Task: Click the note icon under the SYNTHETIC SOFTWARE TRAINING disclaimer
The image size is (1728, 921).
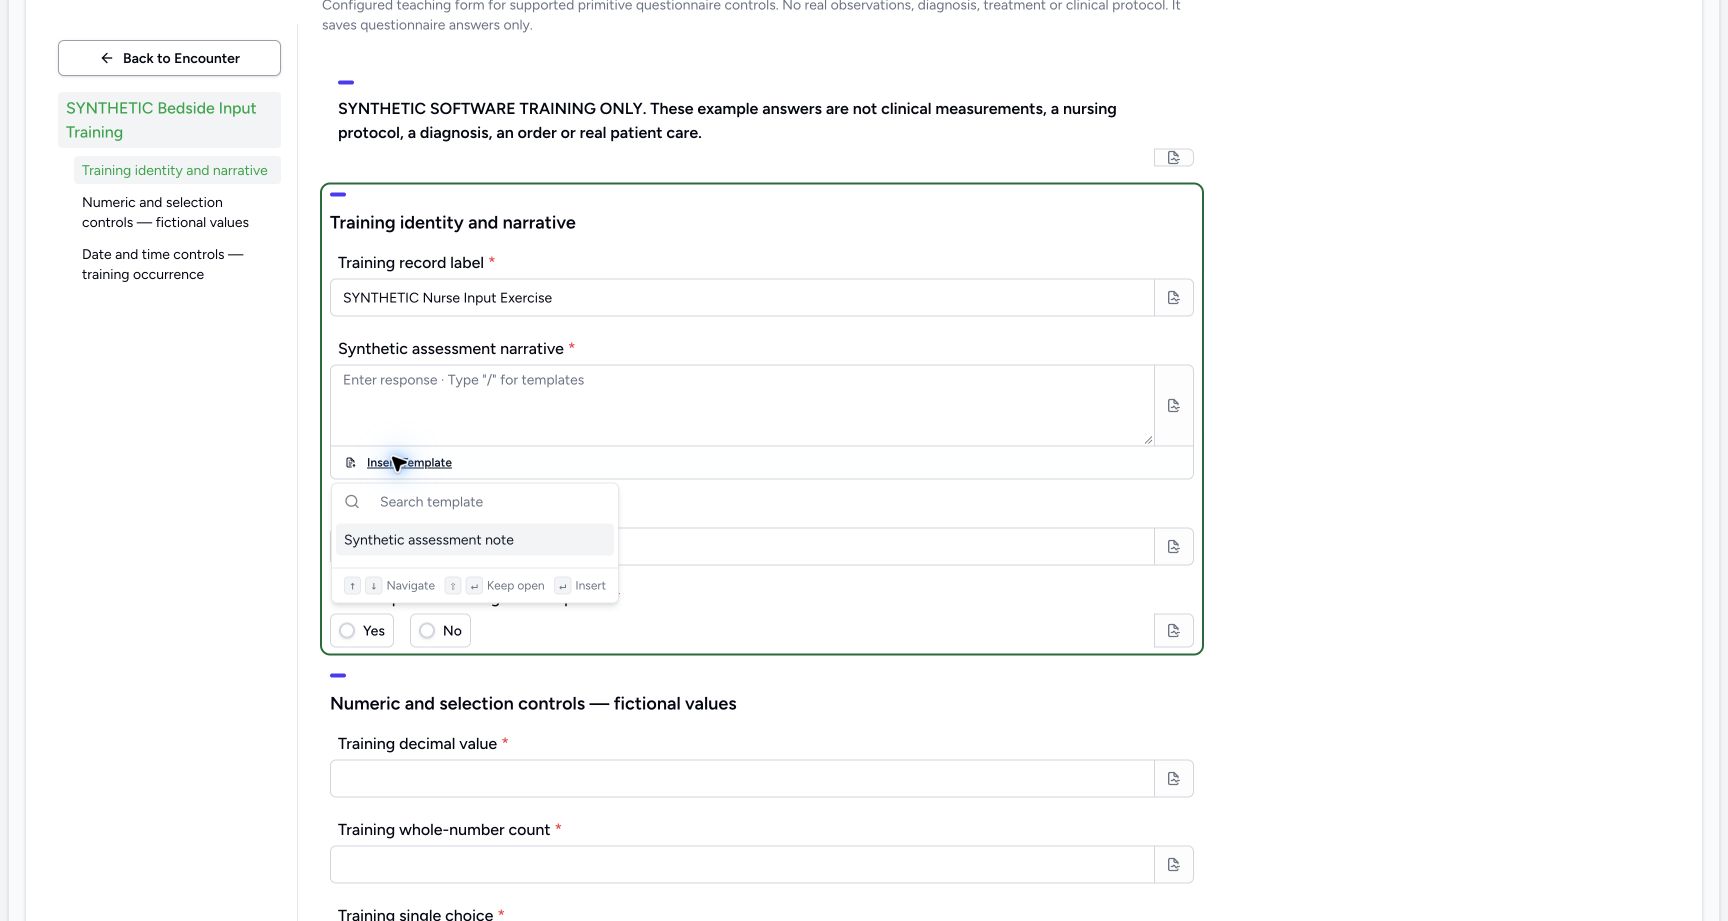Action: [1174, 158]
